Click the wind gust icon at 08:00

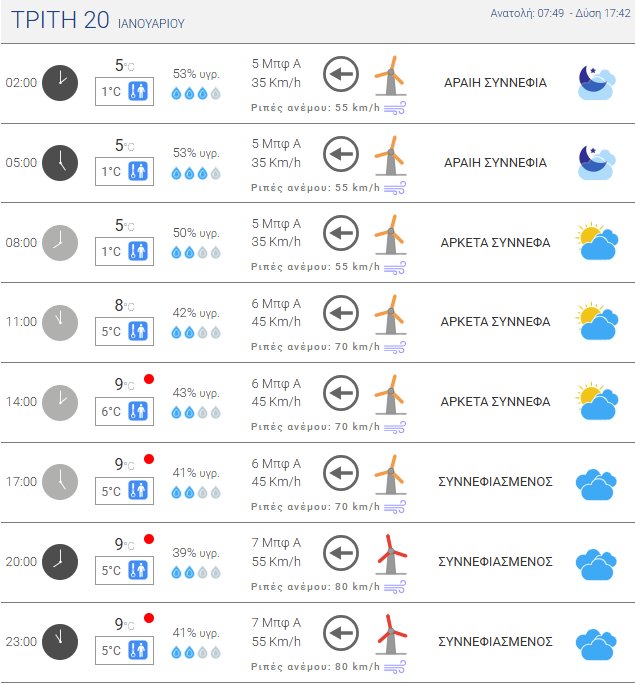pos(395,267)
